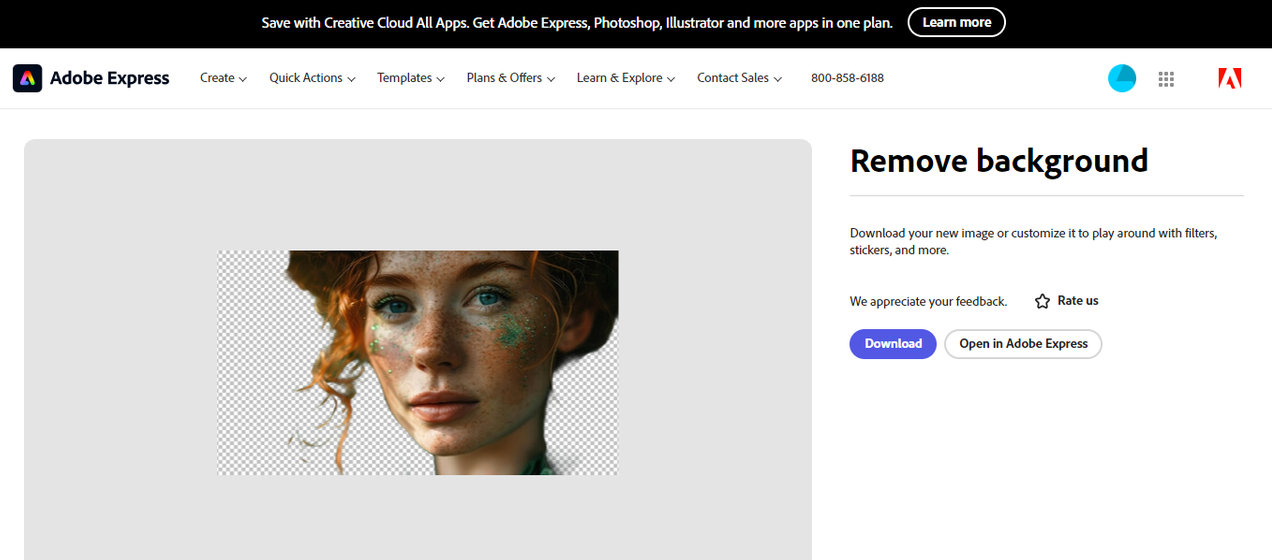Click the Creative Cloud All Apps banner text

(x=577, y=22)
